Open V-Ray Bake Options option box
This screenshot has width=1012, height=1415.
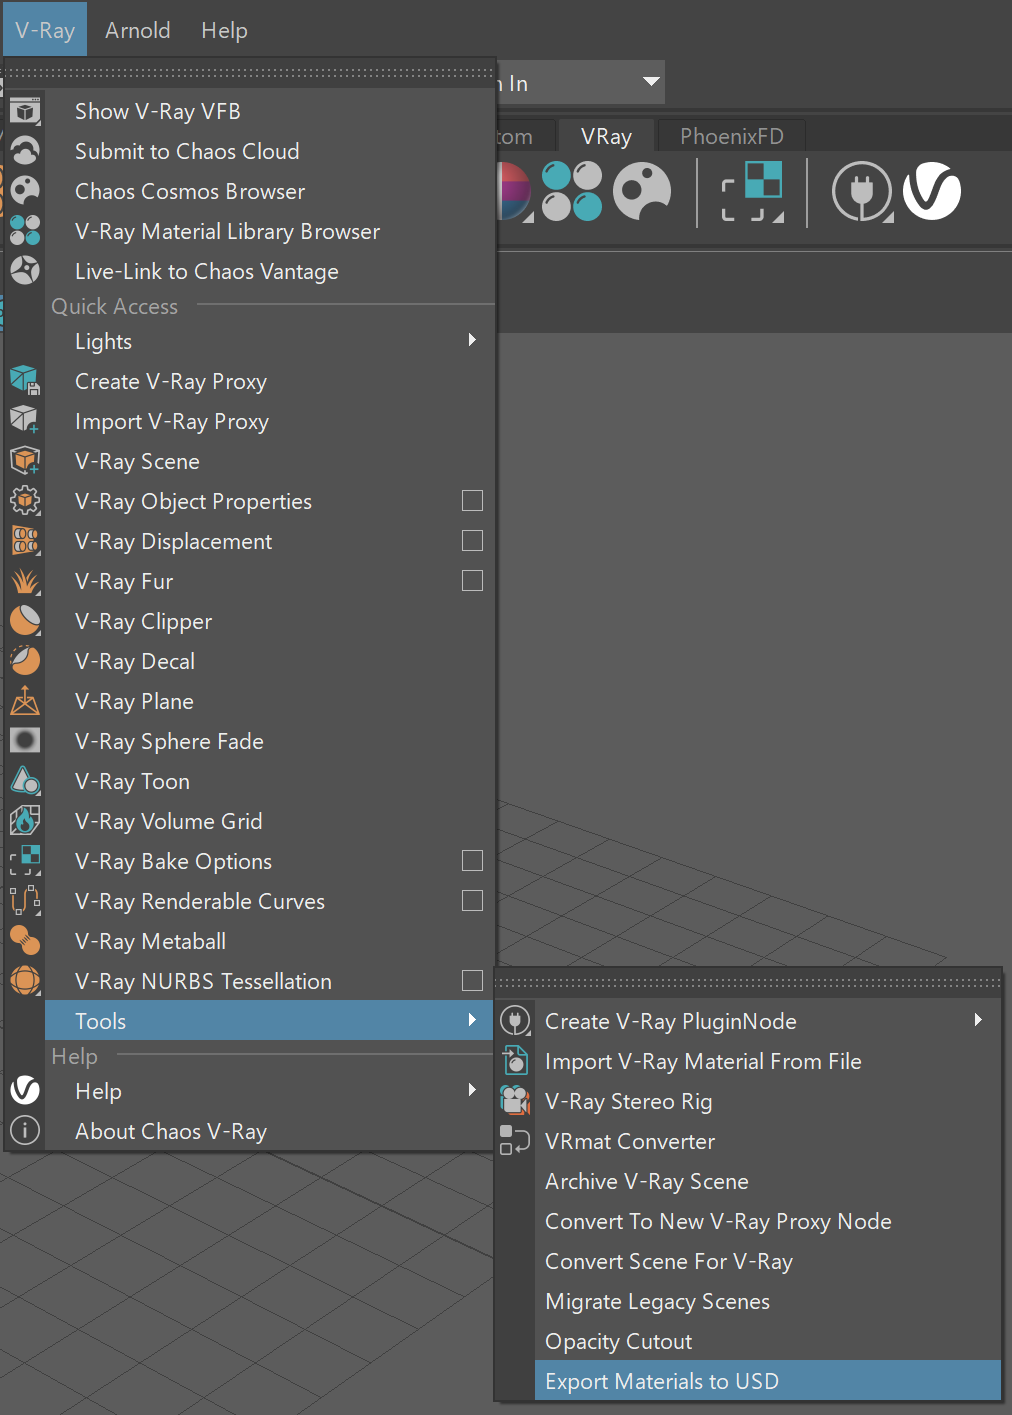(473, 861)
